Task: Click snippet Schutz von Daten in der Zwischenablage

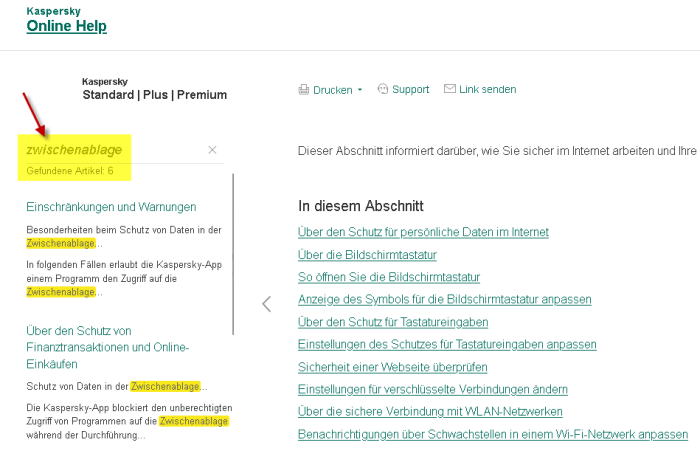Action: click(x=117, y=386)
